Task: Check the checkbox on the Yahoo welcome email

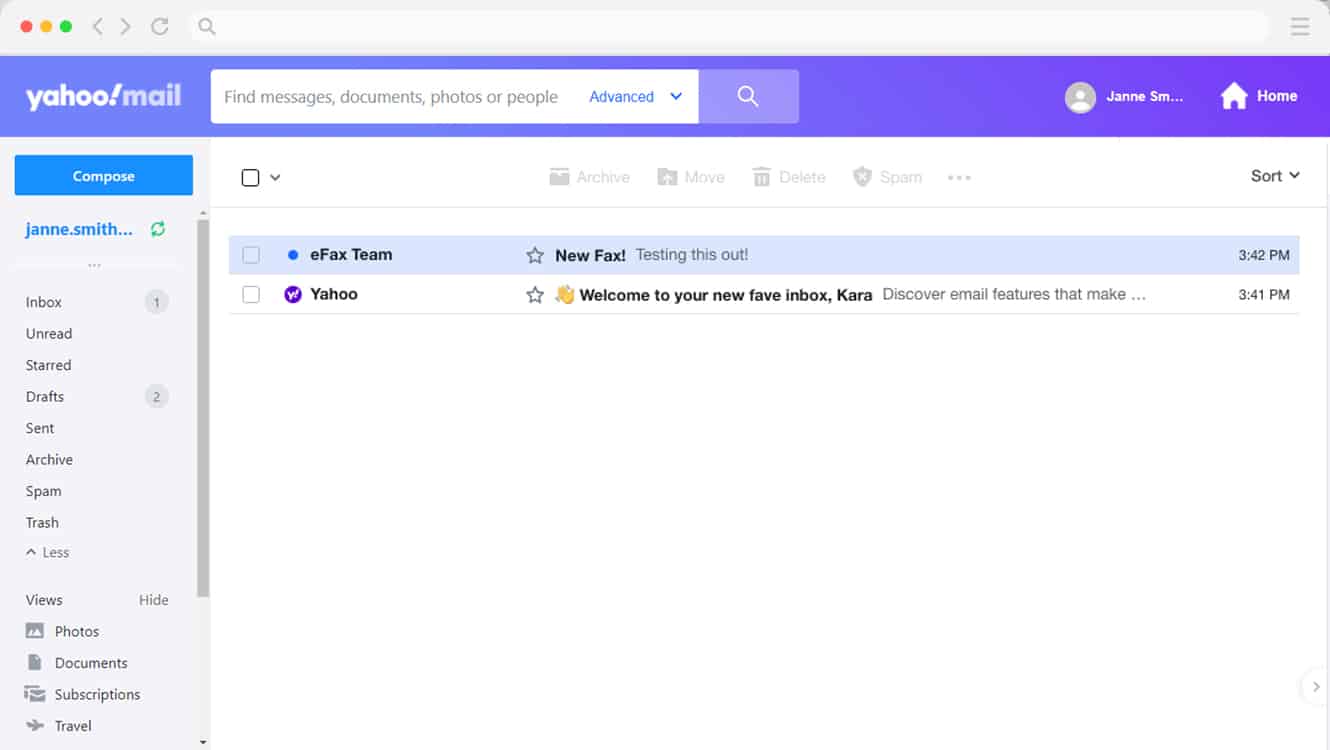Action: click(250, 294)
